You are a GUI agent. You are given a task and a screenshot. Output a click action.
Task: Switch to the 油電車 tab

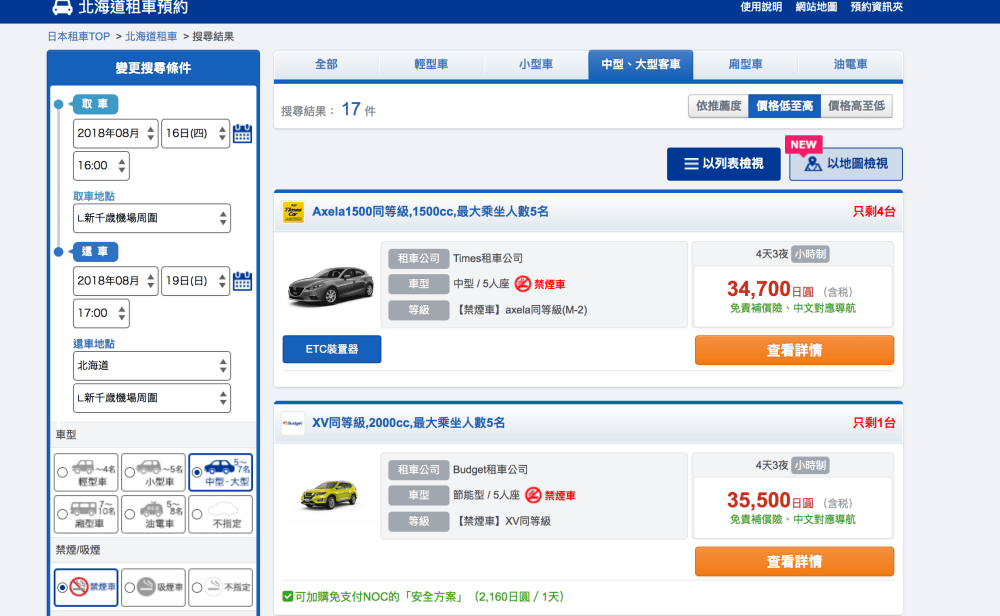(x=850, y=65)
